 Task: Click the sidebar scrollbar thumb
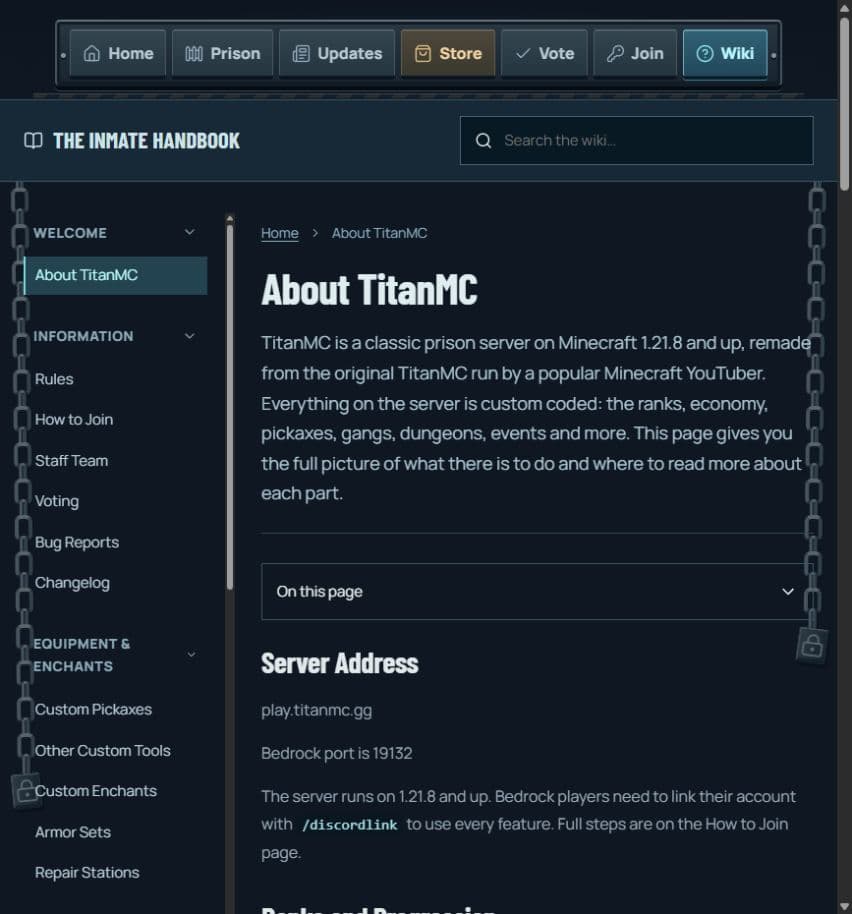[230, 406]
